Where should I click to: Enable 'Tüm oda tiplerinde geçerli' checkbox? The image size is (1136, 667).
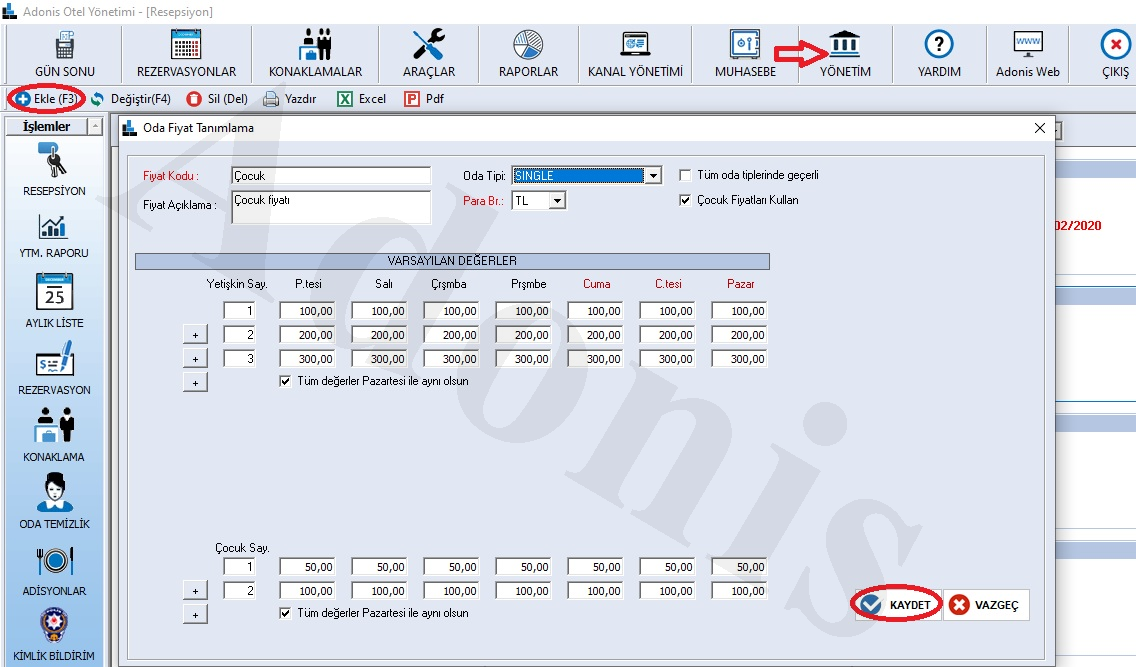pos(686,175)
